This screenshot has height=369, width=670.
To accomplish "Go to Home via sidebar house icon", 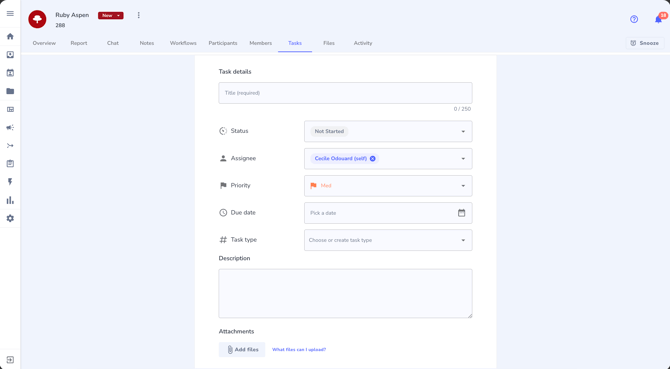I will pyautogui.click(x=10, y=36).
